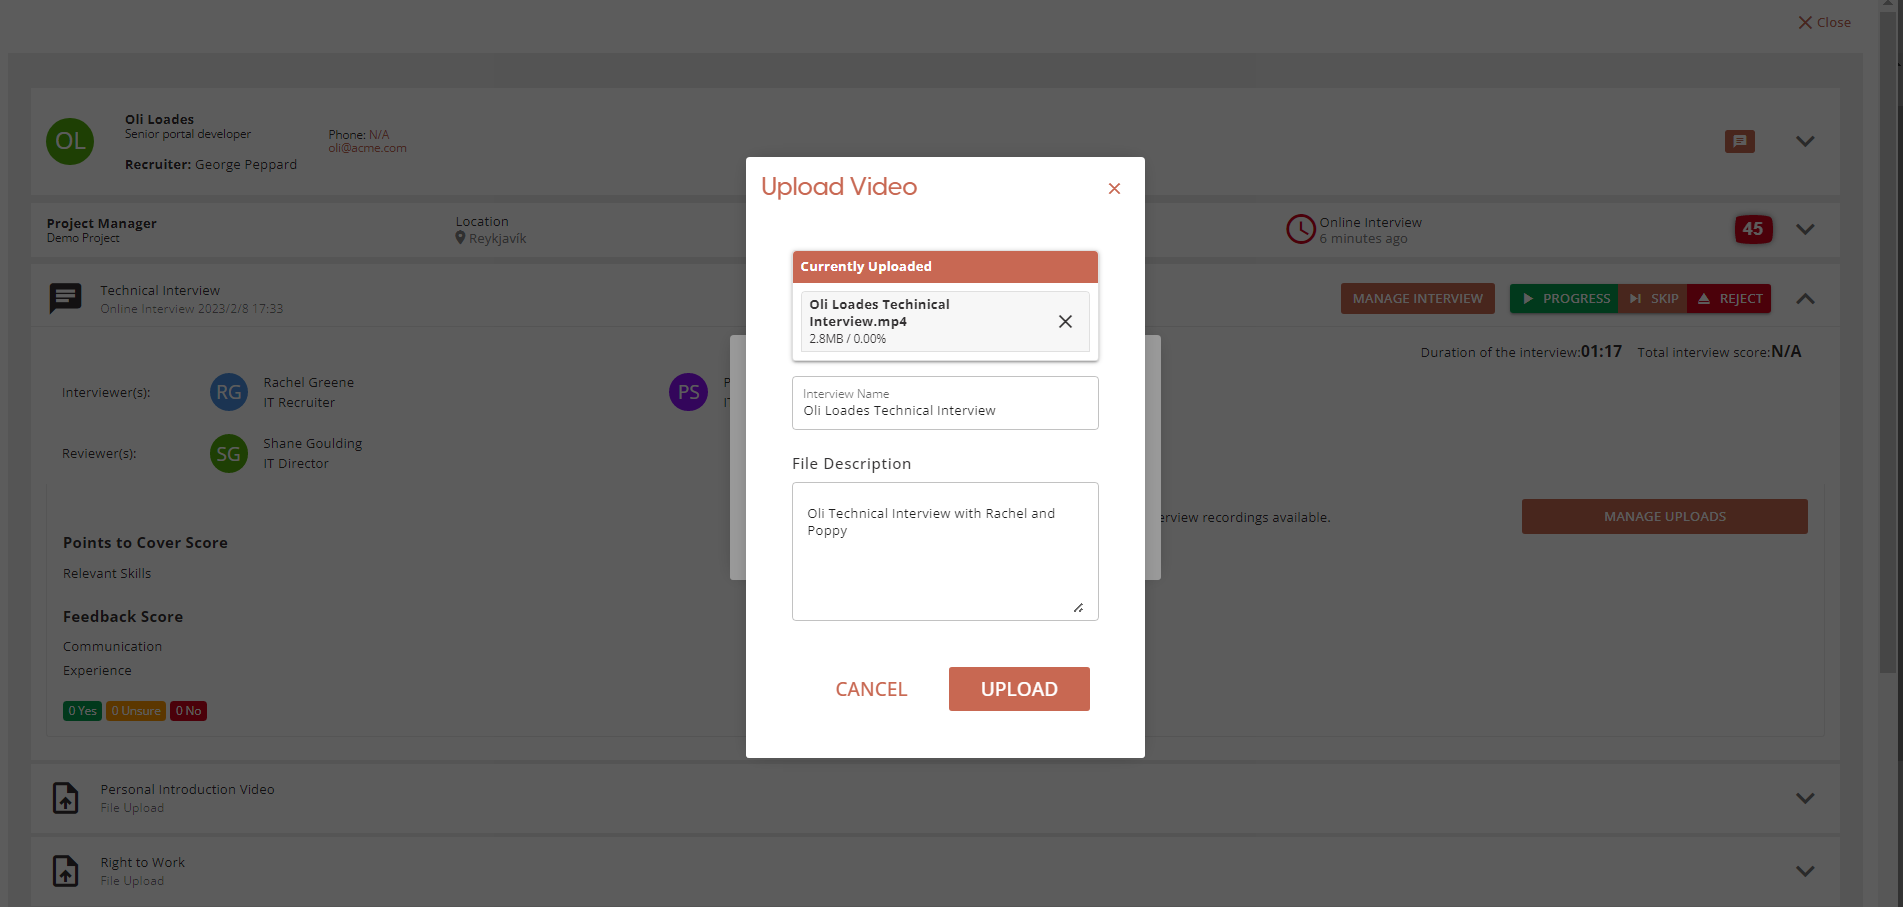Click the Online Interview clock icon

pos(1300,229)
